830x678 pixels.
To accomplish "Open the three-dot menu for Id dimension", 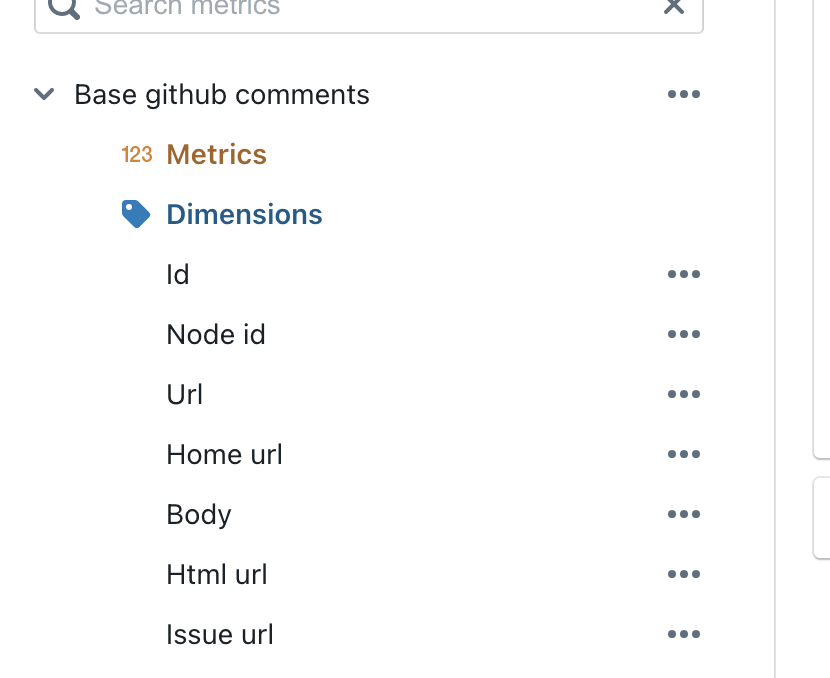I will [684, 274].
